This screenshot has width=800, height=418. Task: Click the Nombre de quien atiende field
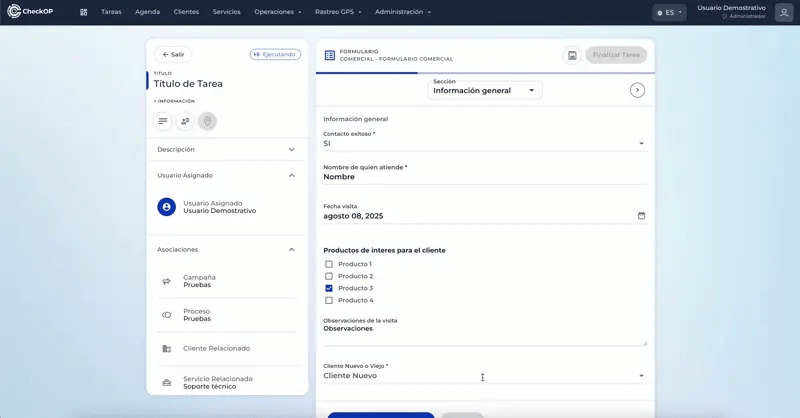485,177
